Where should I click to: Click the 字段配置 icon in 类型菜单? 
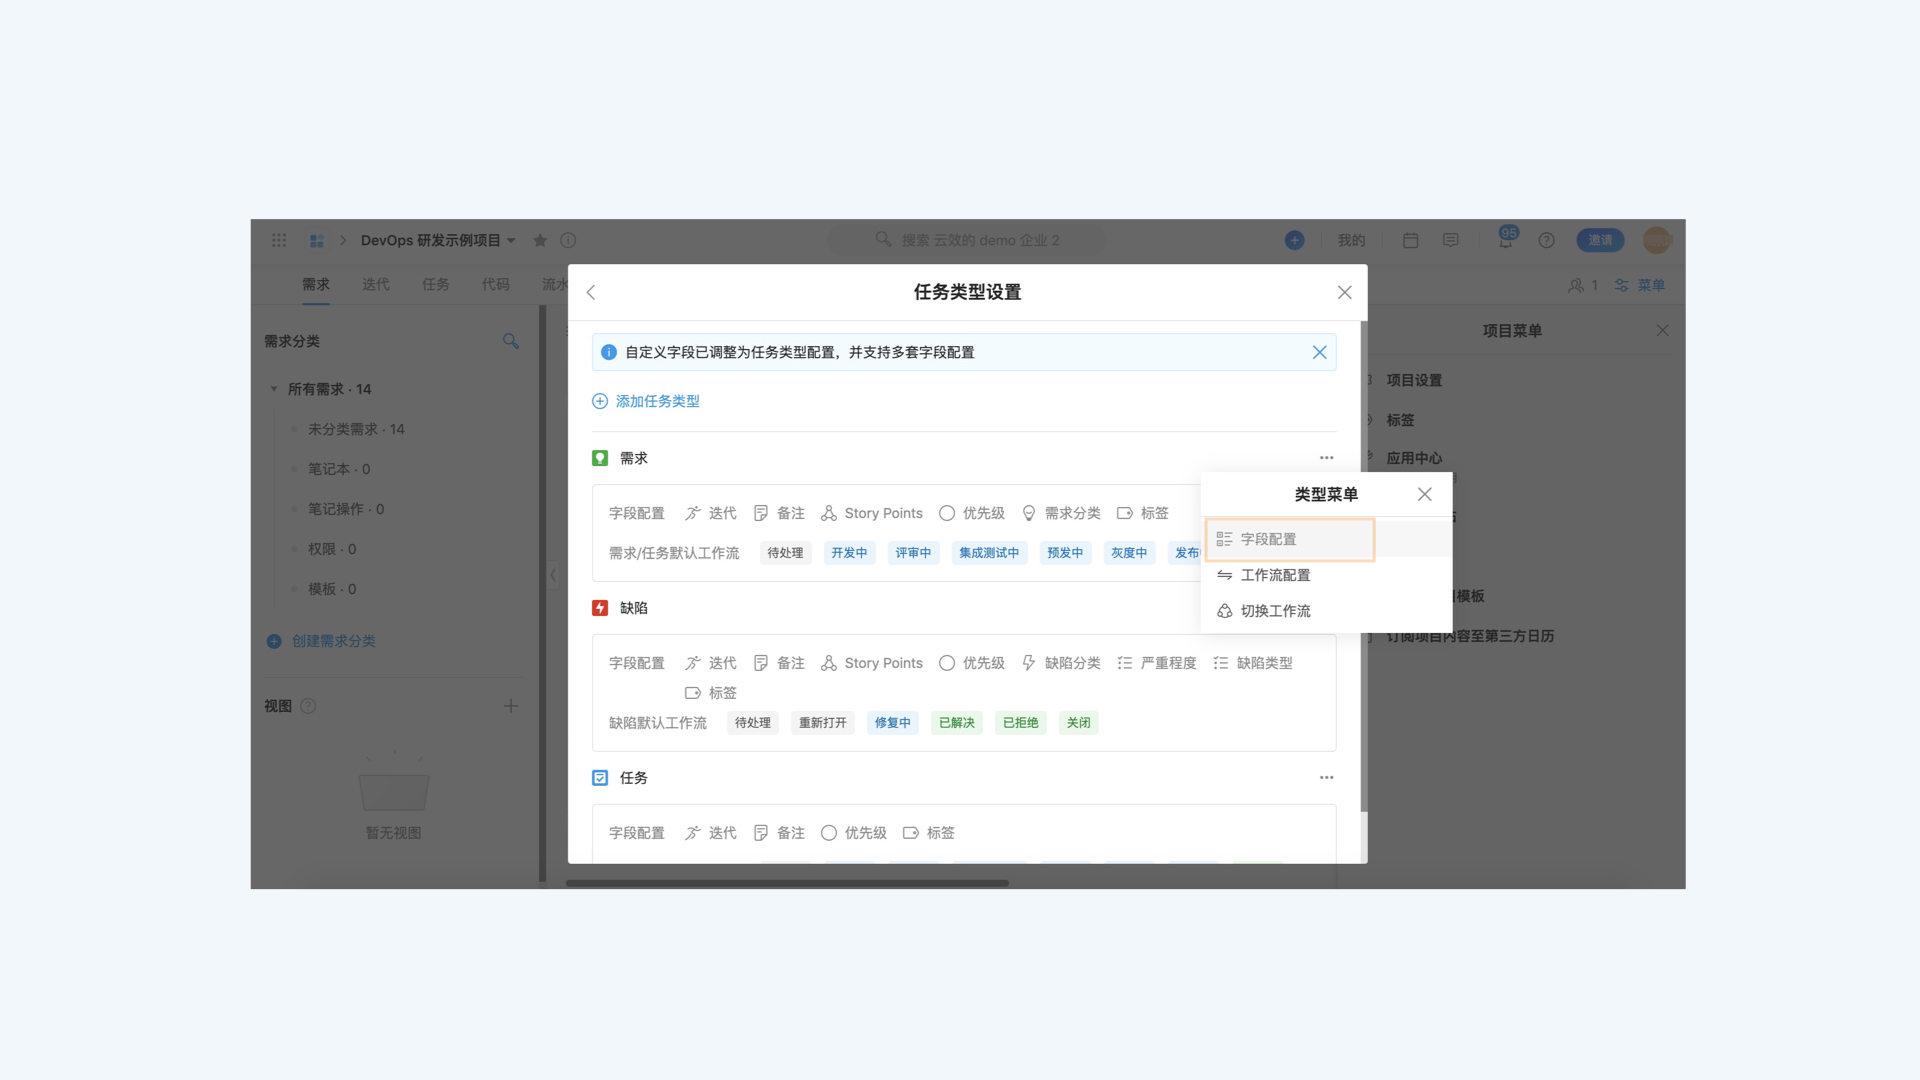click(1224, 539)
